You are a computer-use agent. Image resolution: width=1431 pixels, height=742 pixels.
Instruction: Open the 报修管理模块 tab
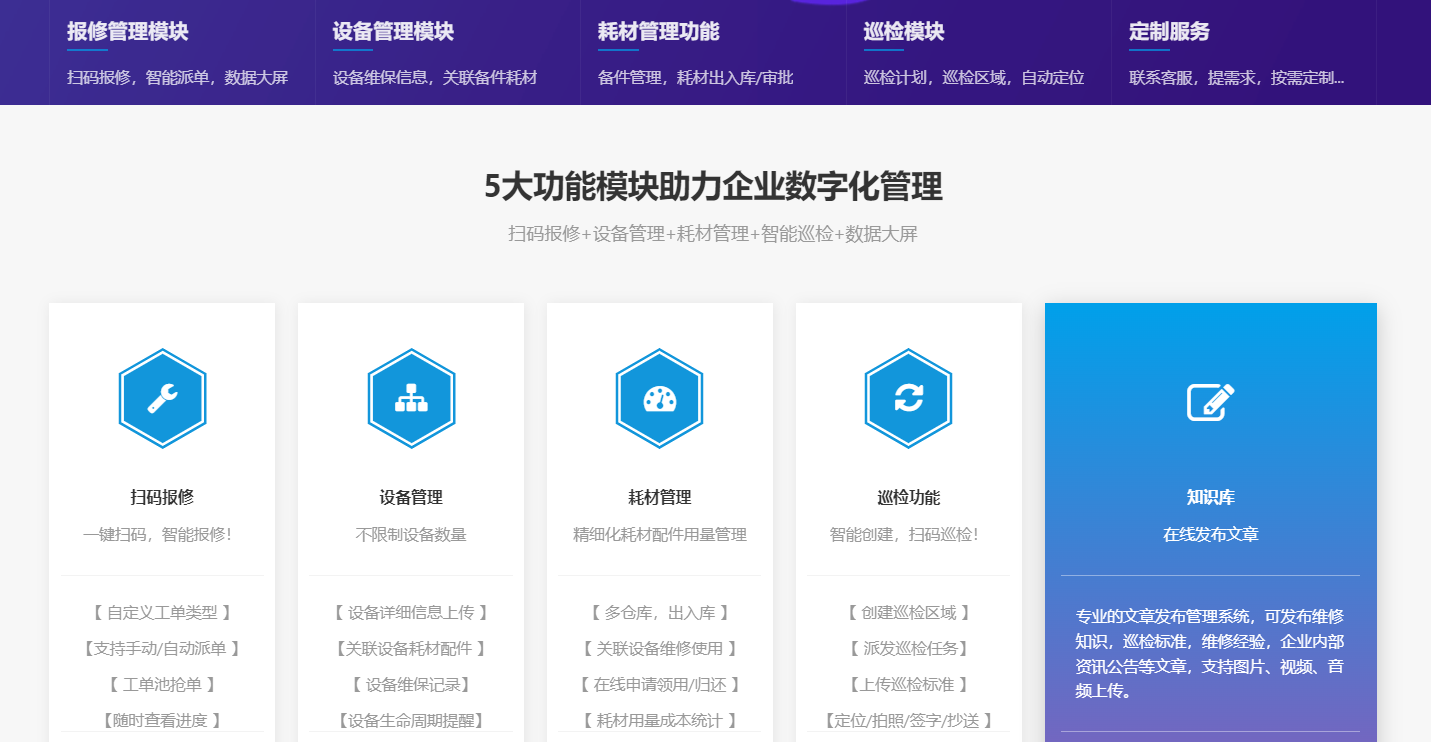(x=128, y=32)
